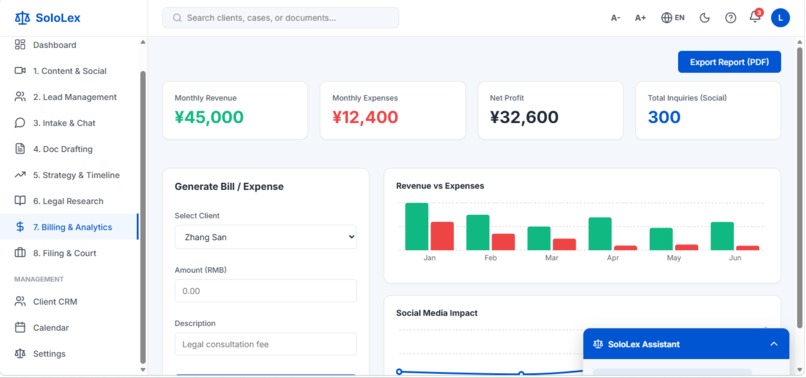Image resolution: width=806 pixels, height=378 pixels.
Task: Collapse the SoloLex Assistant panel chevron
Action: (x=774, y=344)
